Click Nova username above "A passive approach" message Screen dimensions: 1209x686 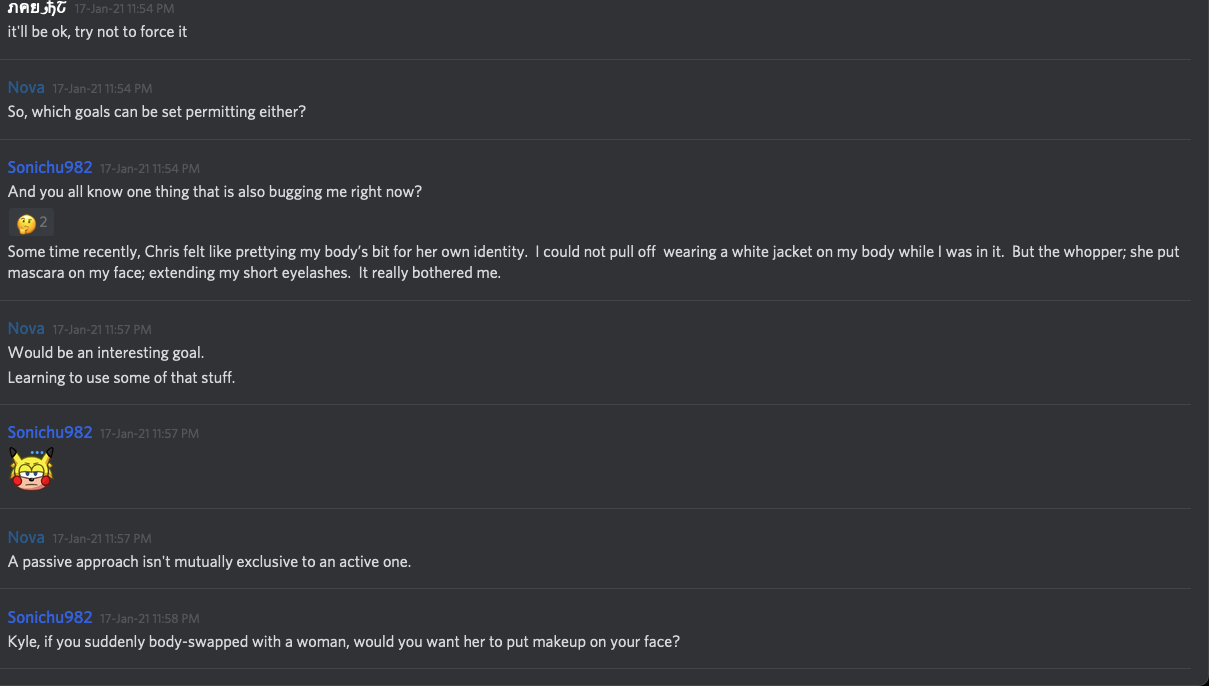coord(26,538)
